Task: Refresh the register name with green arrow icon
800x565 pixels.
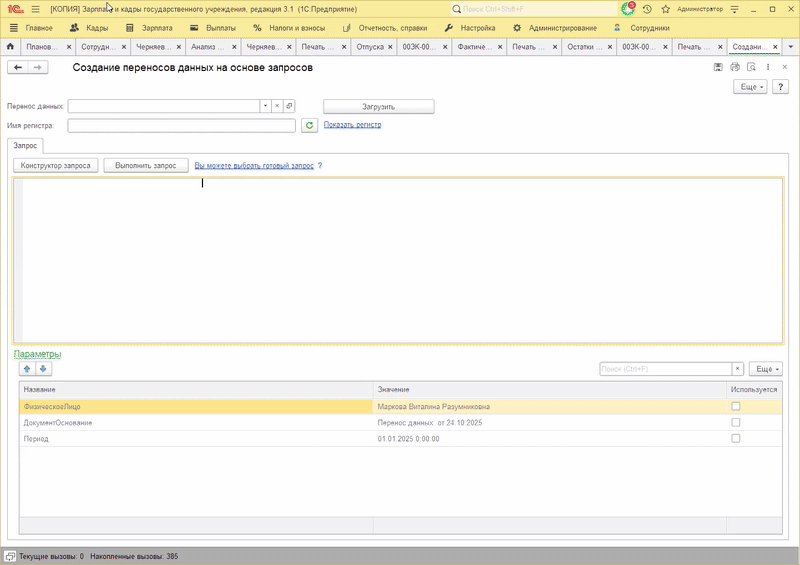Action: coord(309,125)
